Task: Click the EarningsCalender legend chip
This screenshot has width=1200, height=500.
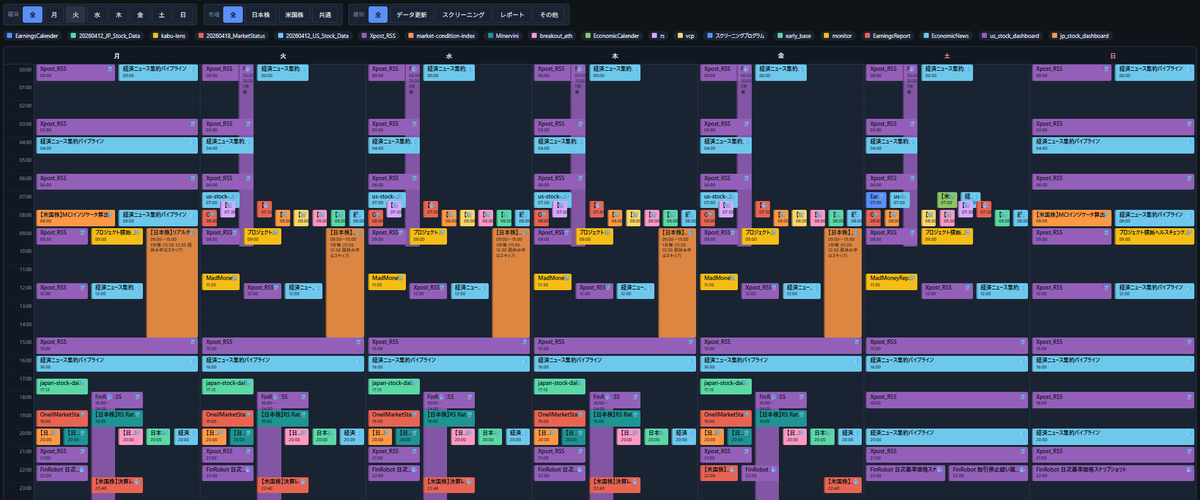Action: [x=34, y=36]
